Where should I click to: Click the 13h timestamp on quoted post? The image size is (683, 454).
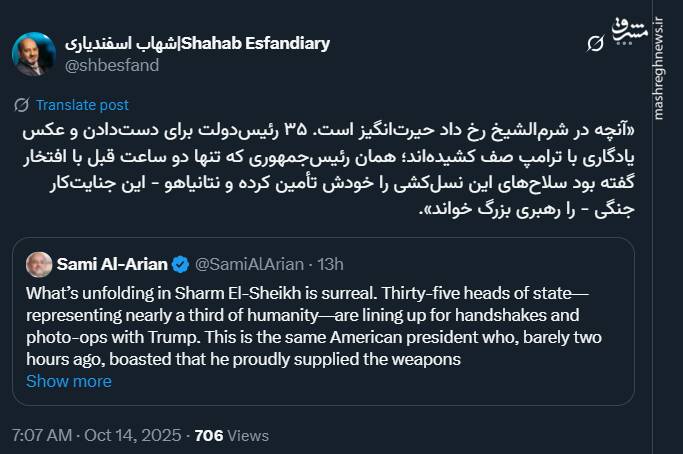(x=329, y=265)
